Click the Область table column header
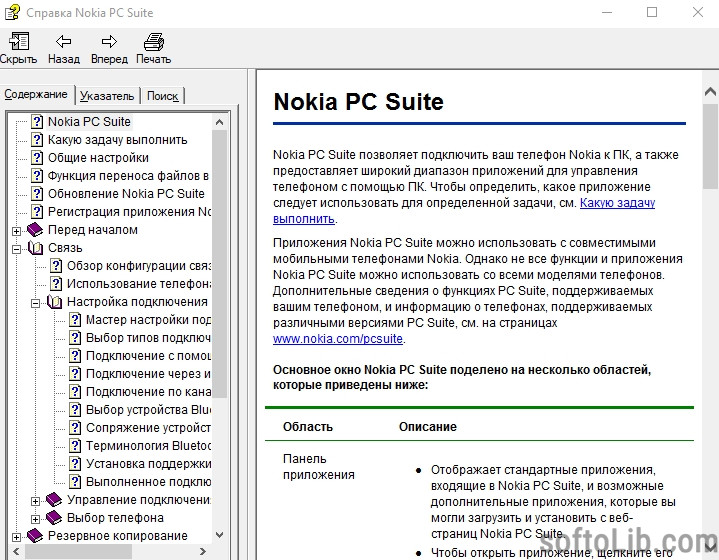This screenshot has width=719, height=560. 308,427
